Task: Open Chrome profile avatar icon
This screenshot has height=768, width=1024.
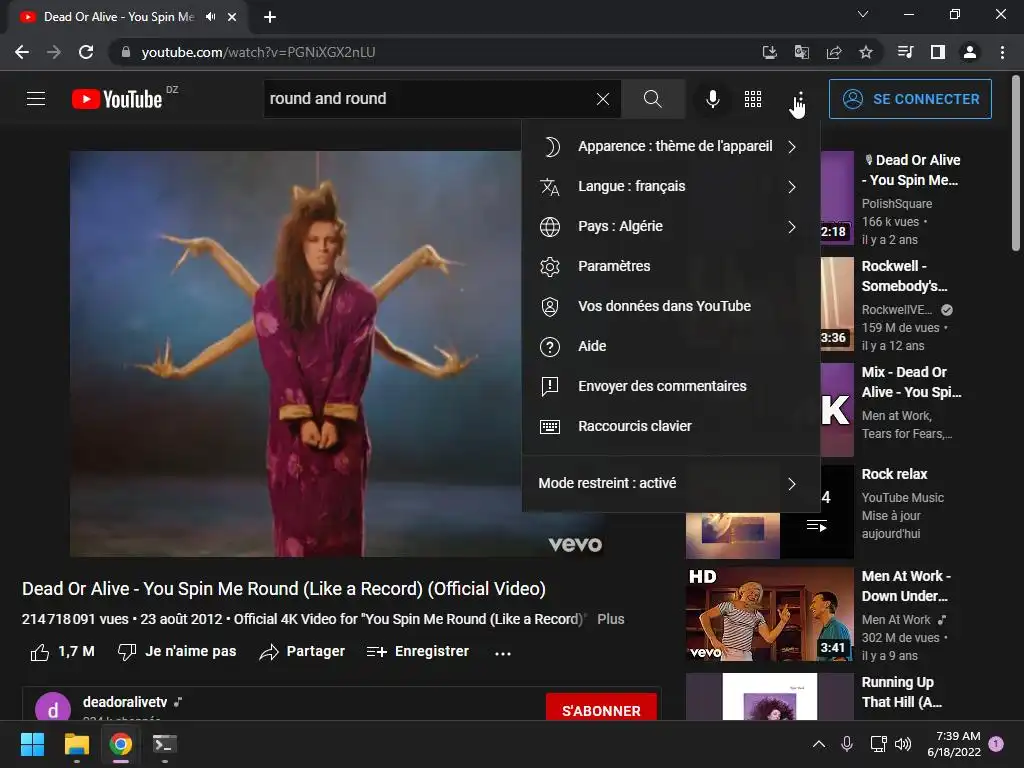Action: [970, 52]
